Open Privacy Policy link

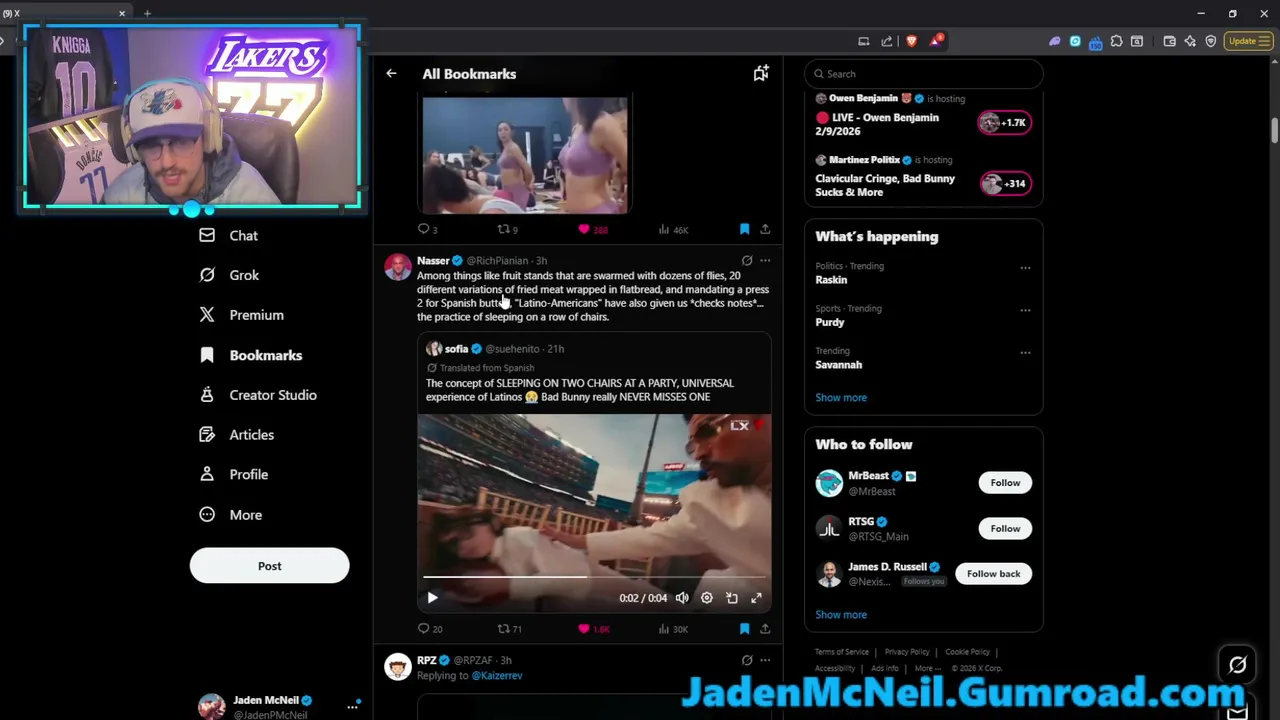(x=907, y=652)
